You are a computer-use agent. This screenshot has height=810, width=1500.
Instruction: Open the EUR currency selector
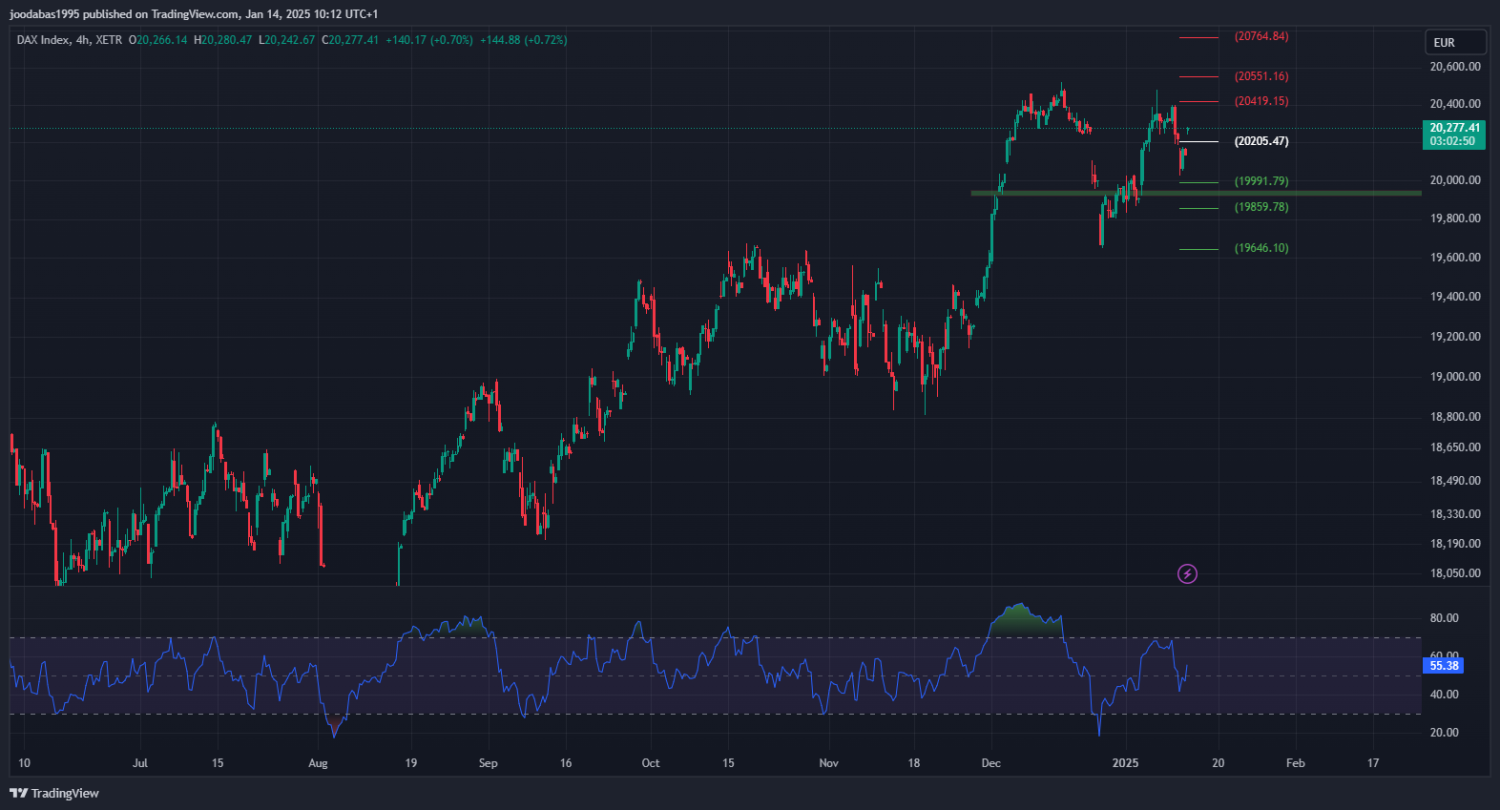pos(1443,43)
